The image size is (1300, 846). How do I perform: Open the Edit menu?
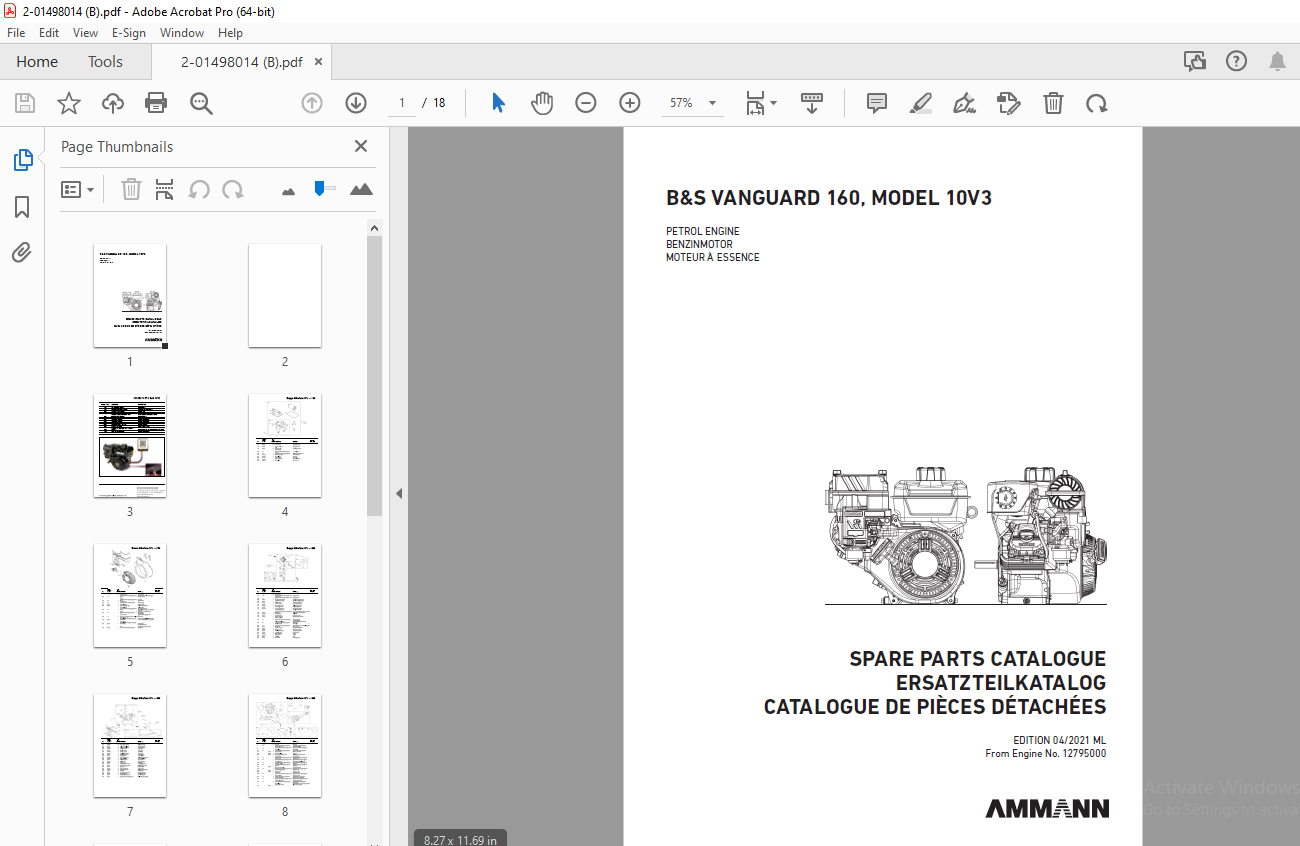click(x=49, y=33)
